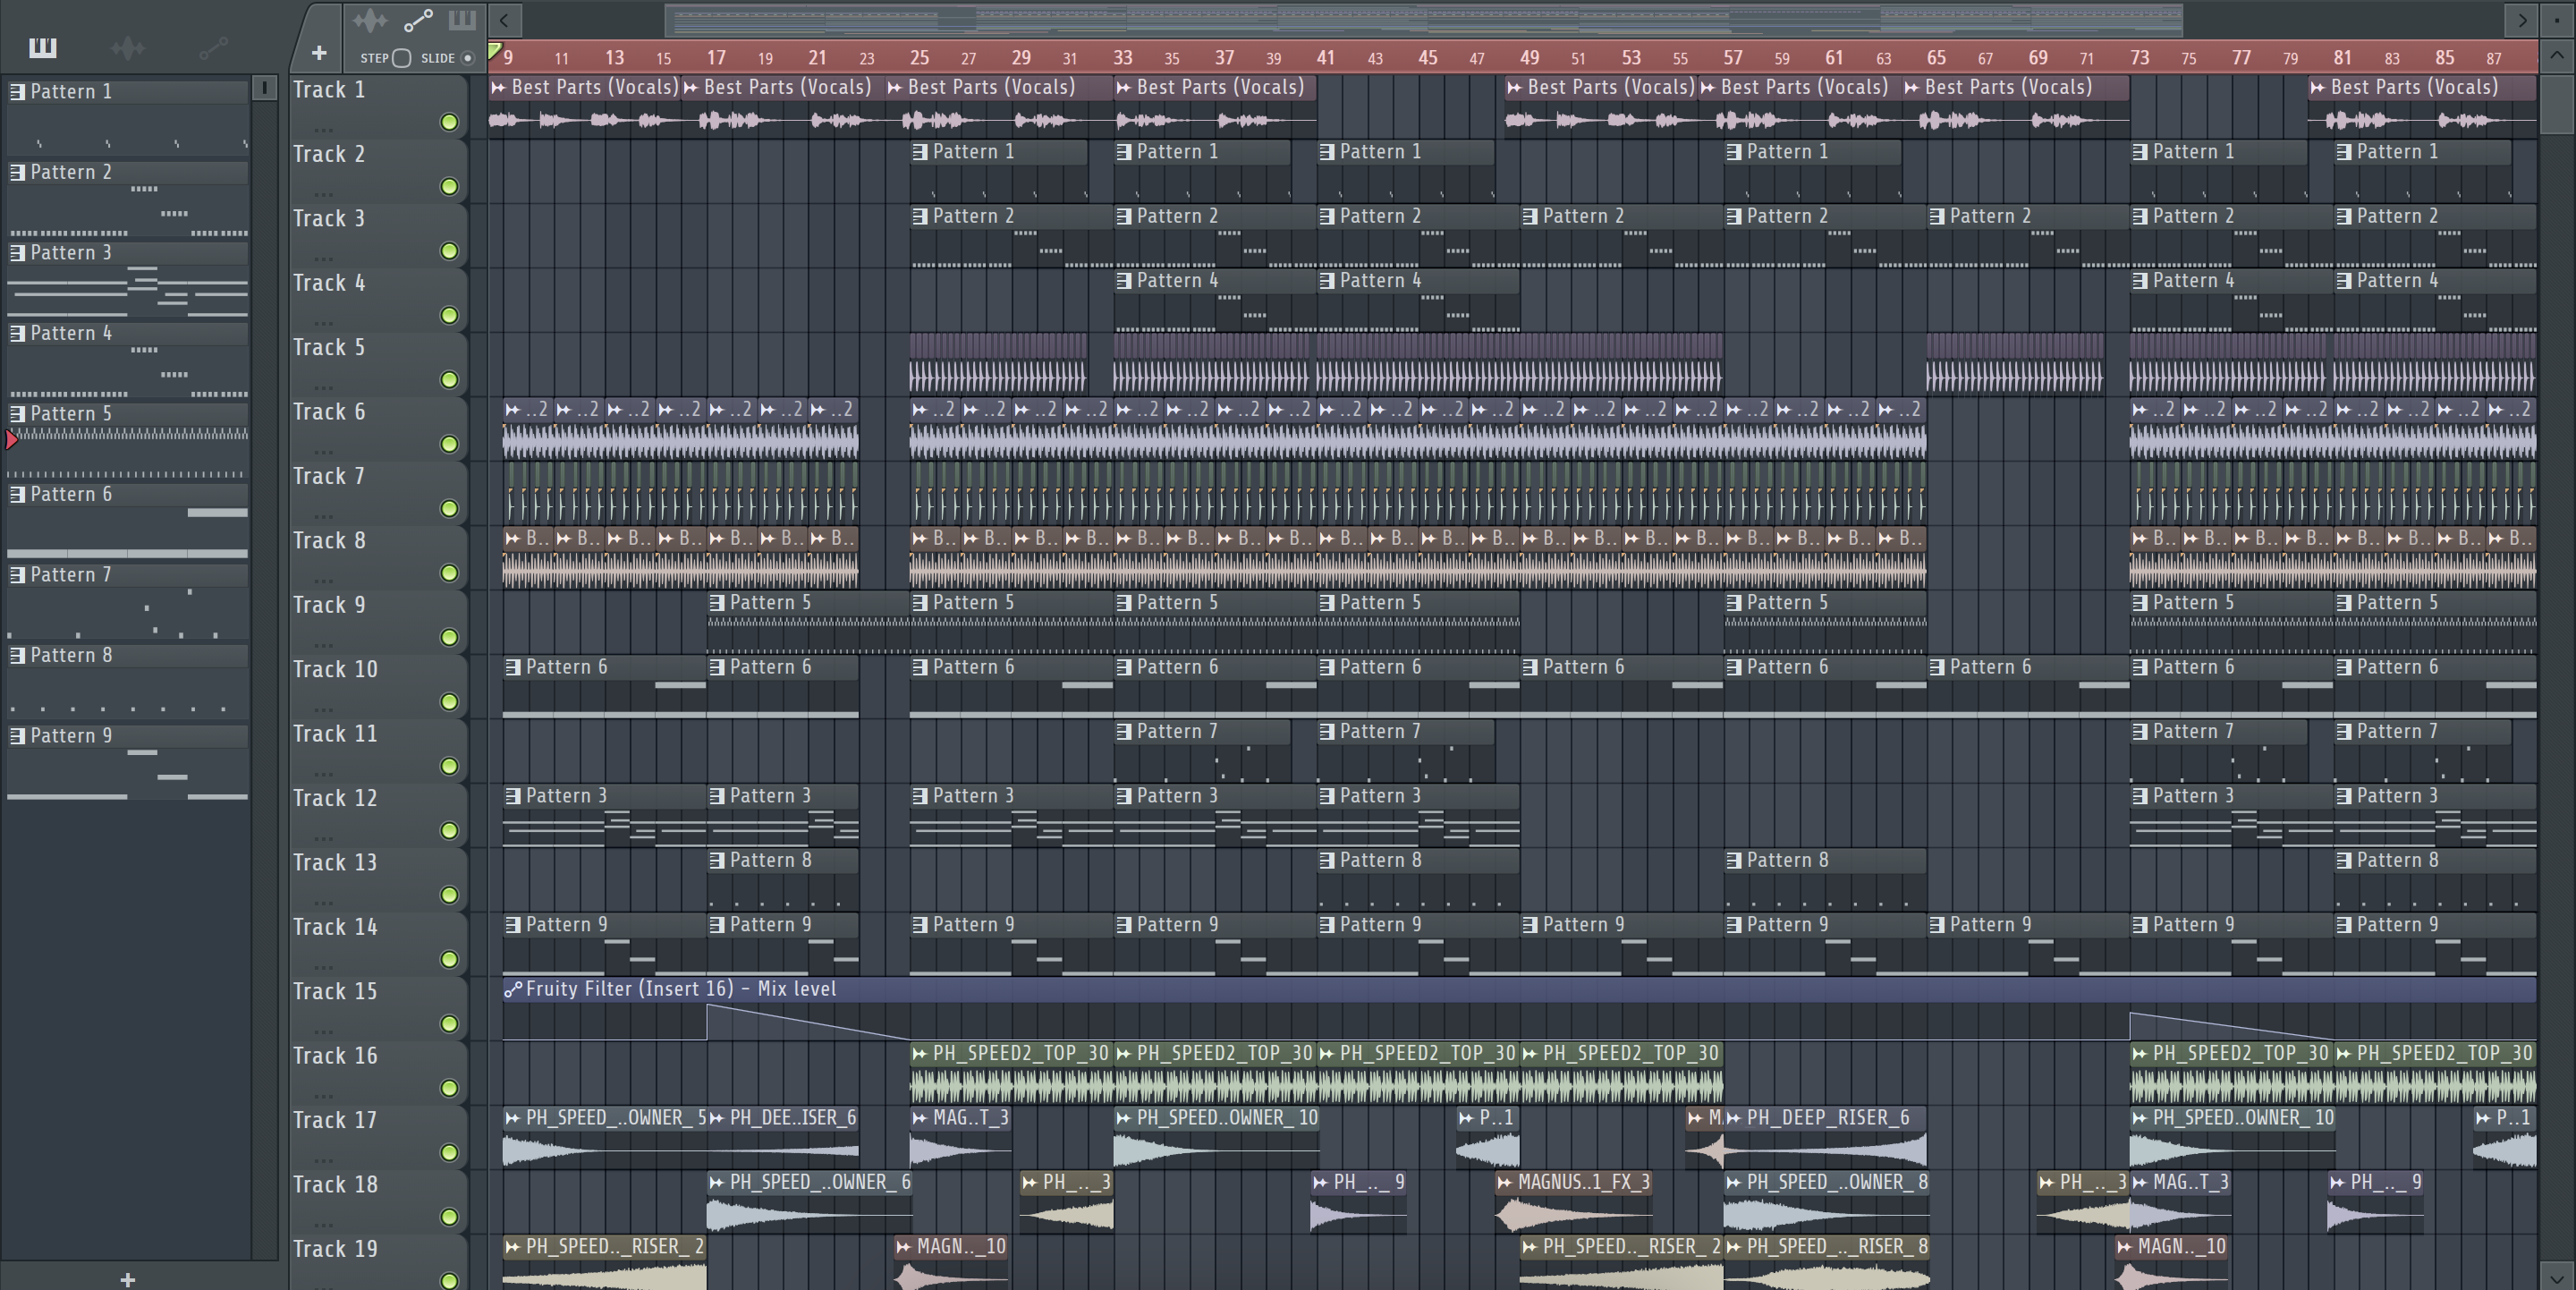Focus automation clips using playlist toolbar icon
This screenshot has height=1290, width=2576.
[x=418, y=20]
